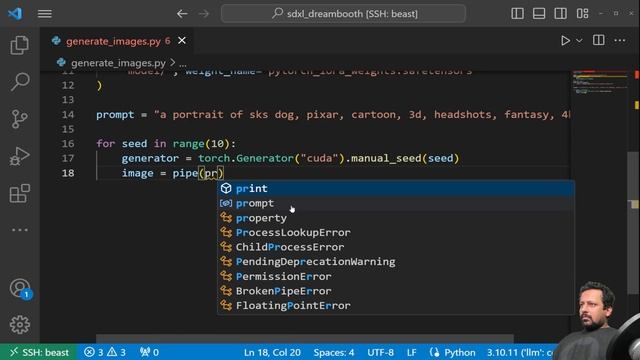Open the Accounts menu
Viewport: 640px width, 360px height.
(20, 289)
